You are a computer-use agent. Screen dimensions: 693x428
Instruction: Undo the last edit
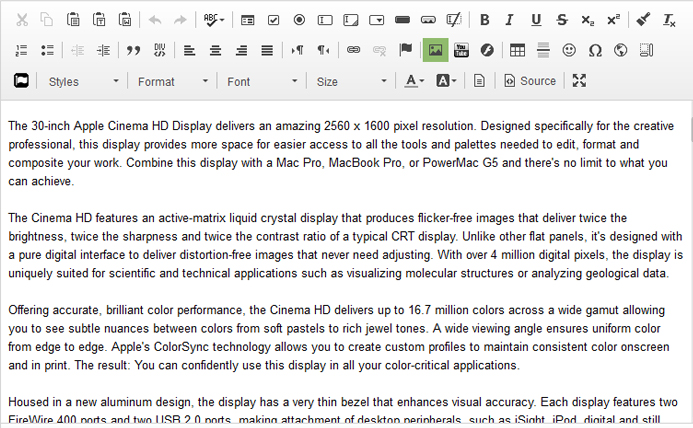[x=155, y=20]
